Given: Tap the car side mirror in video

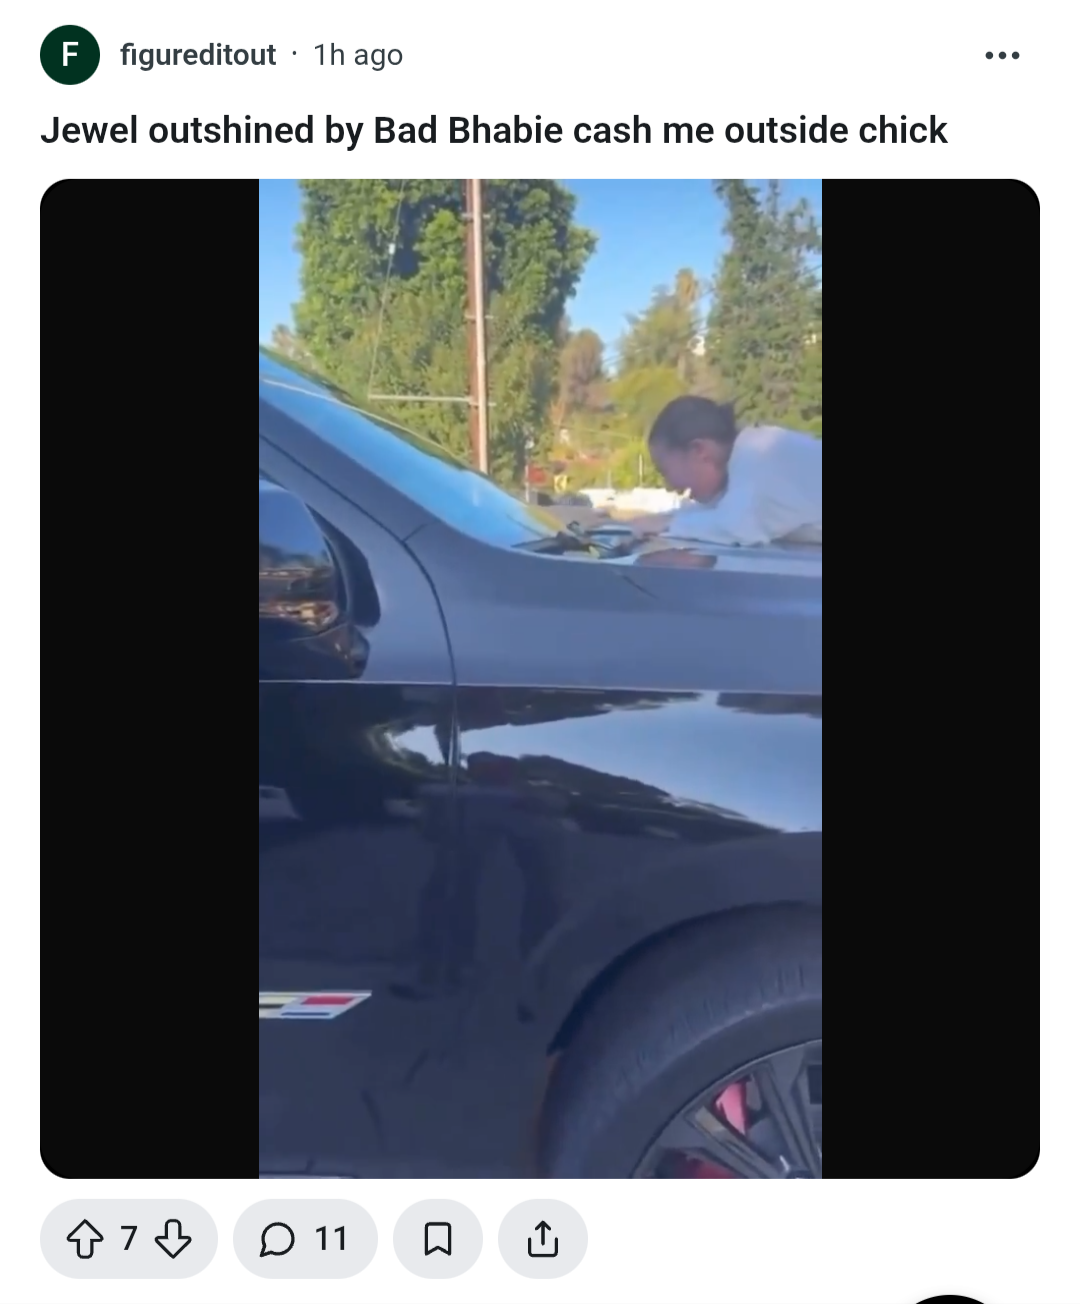Looking at the screenshot, I should pyautogui.click(x=310, y=580).
